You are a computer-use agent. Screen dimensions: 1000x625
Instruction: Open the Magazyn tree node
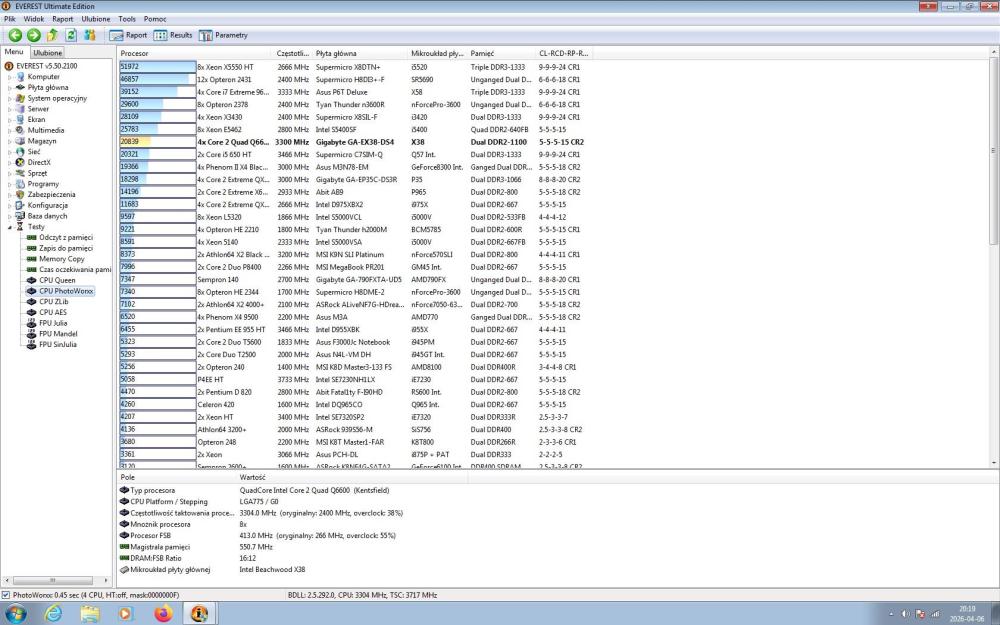41,141
